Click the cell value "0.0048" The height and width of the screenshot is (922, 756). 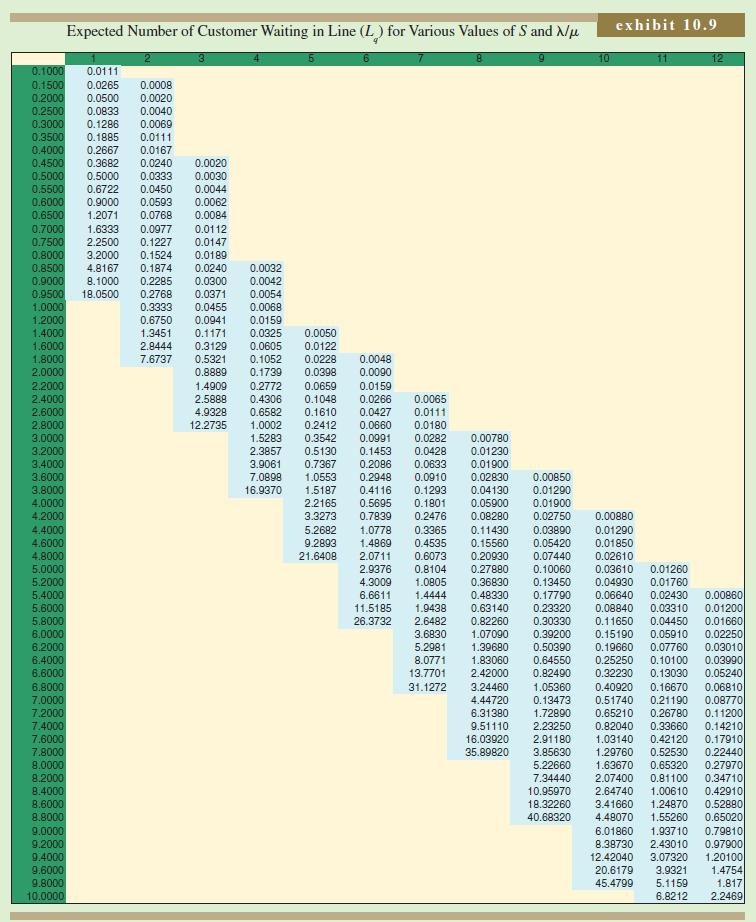pyautogui.click(x=376, y=359)
